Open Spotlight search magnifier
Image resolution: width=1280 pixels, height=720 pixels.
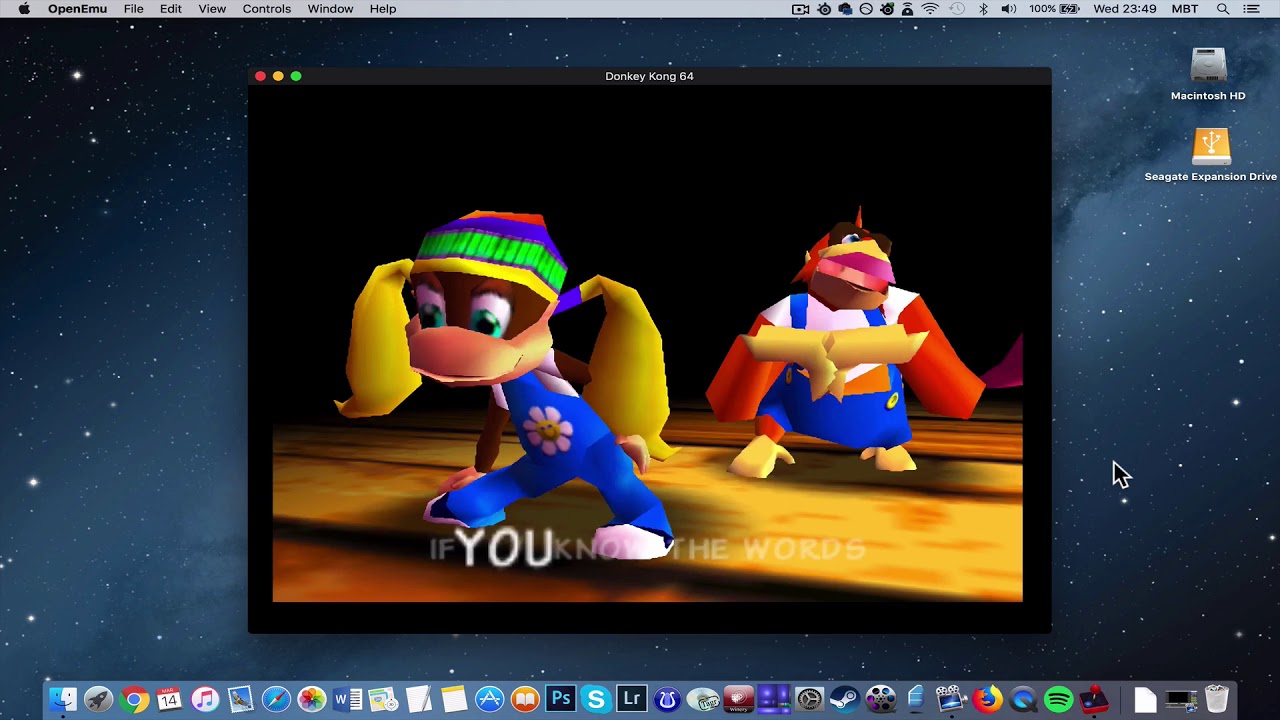pos(1222,9)
